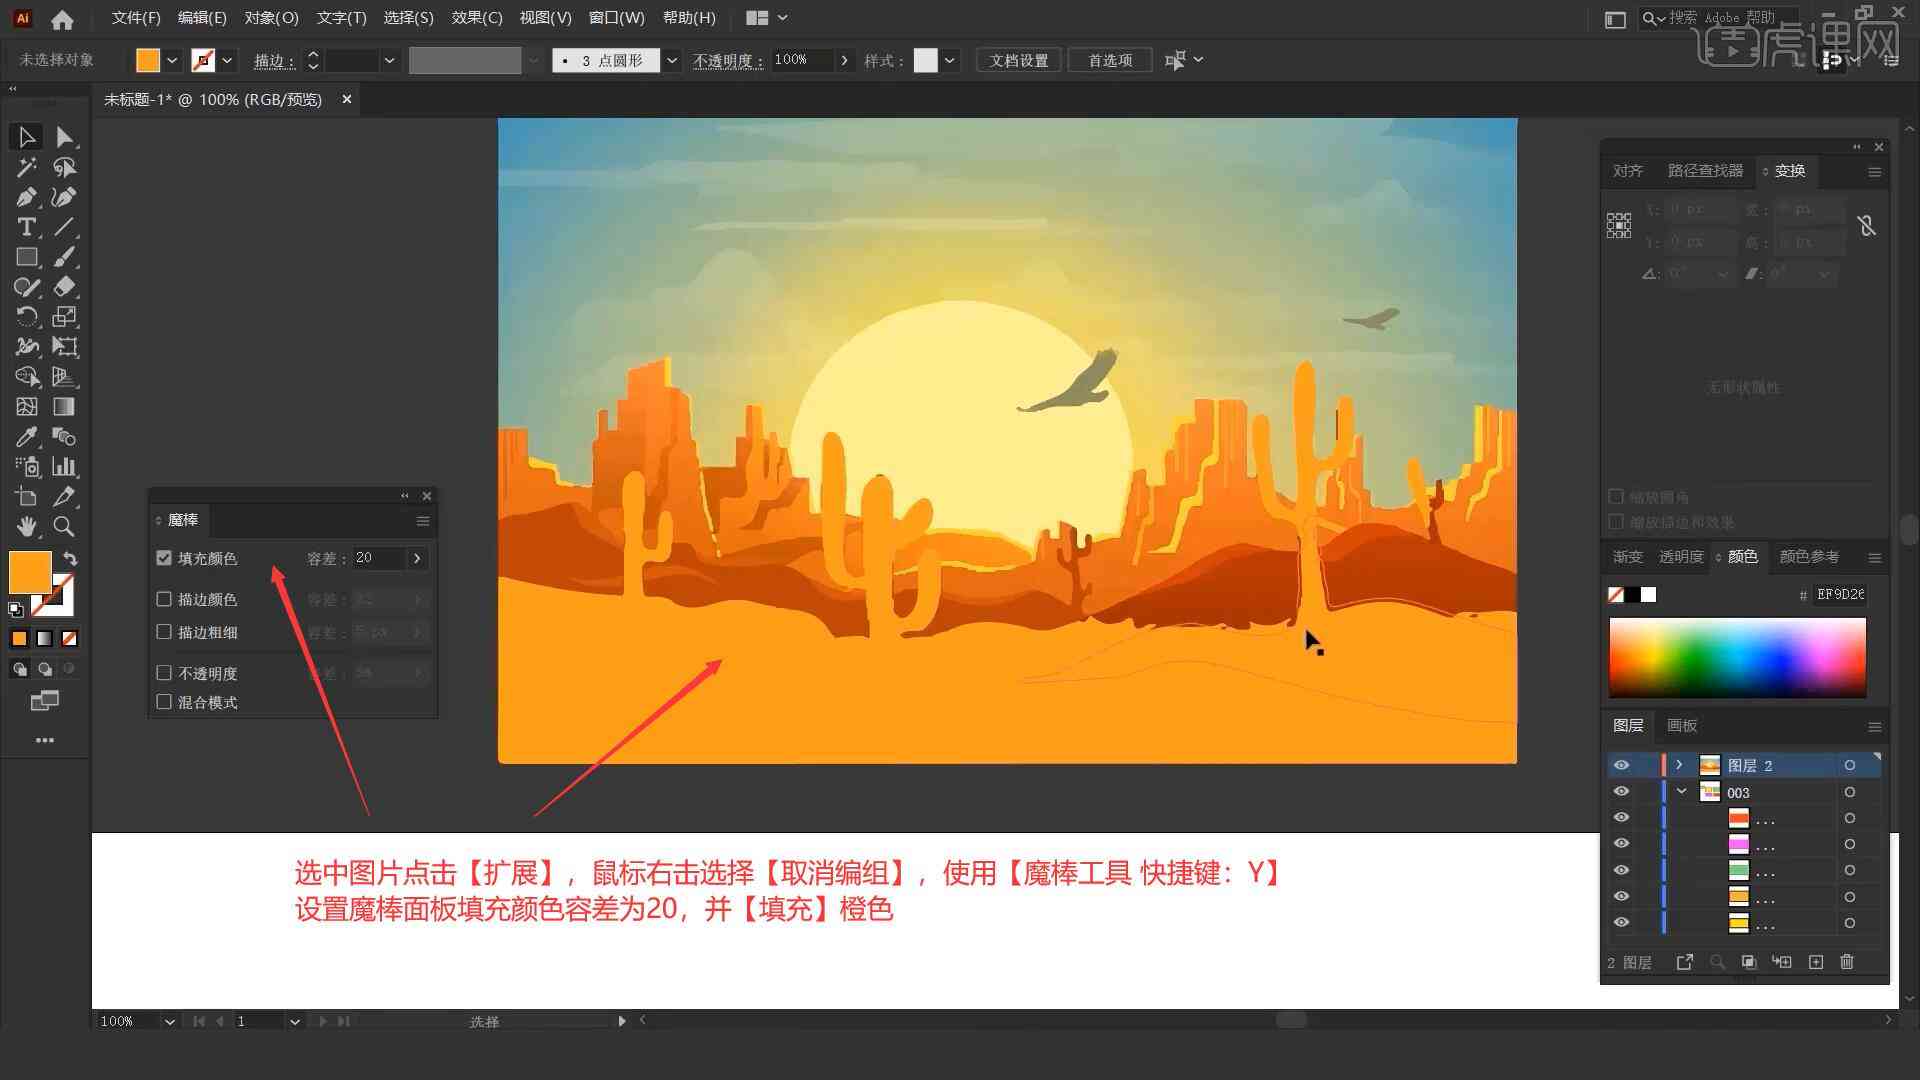The image size is (1920, 1080).
Task: Enable 不透明度 checkbox in Magic Wand
Action: [165, 673]
